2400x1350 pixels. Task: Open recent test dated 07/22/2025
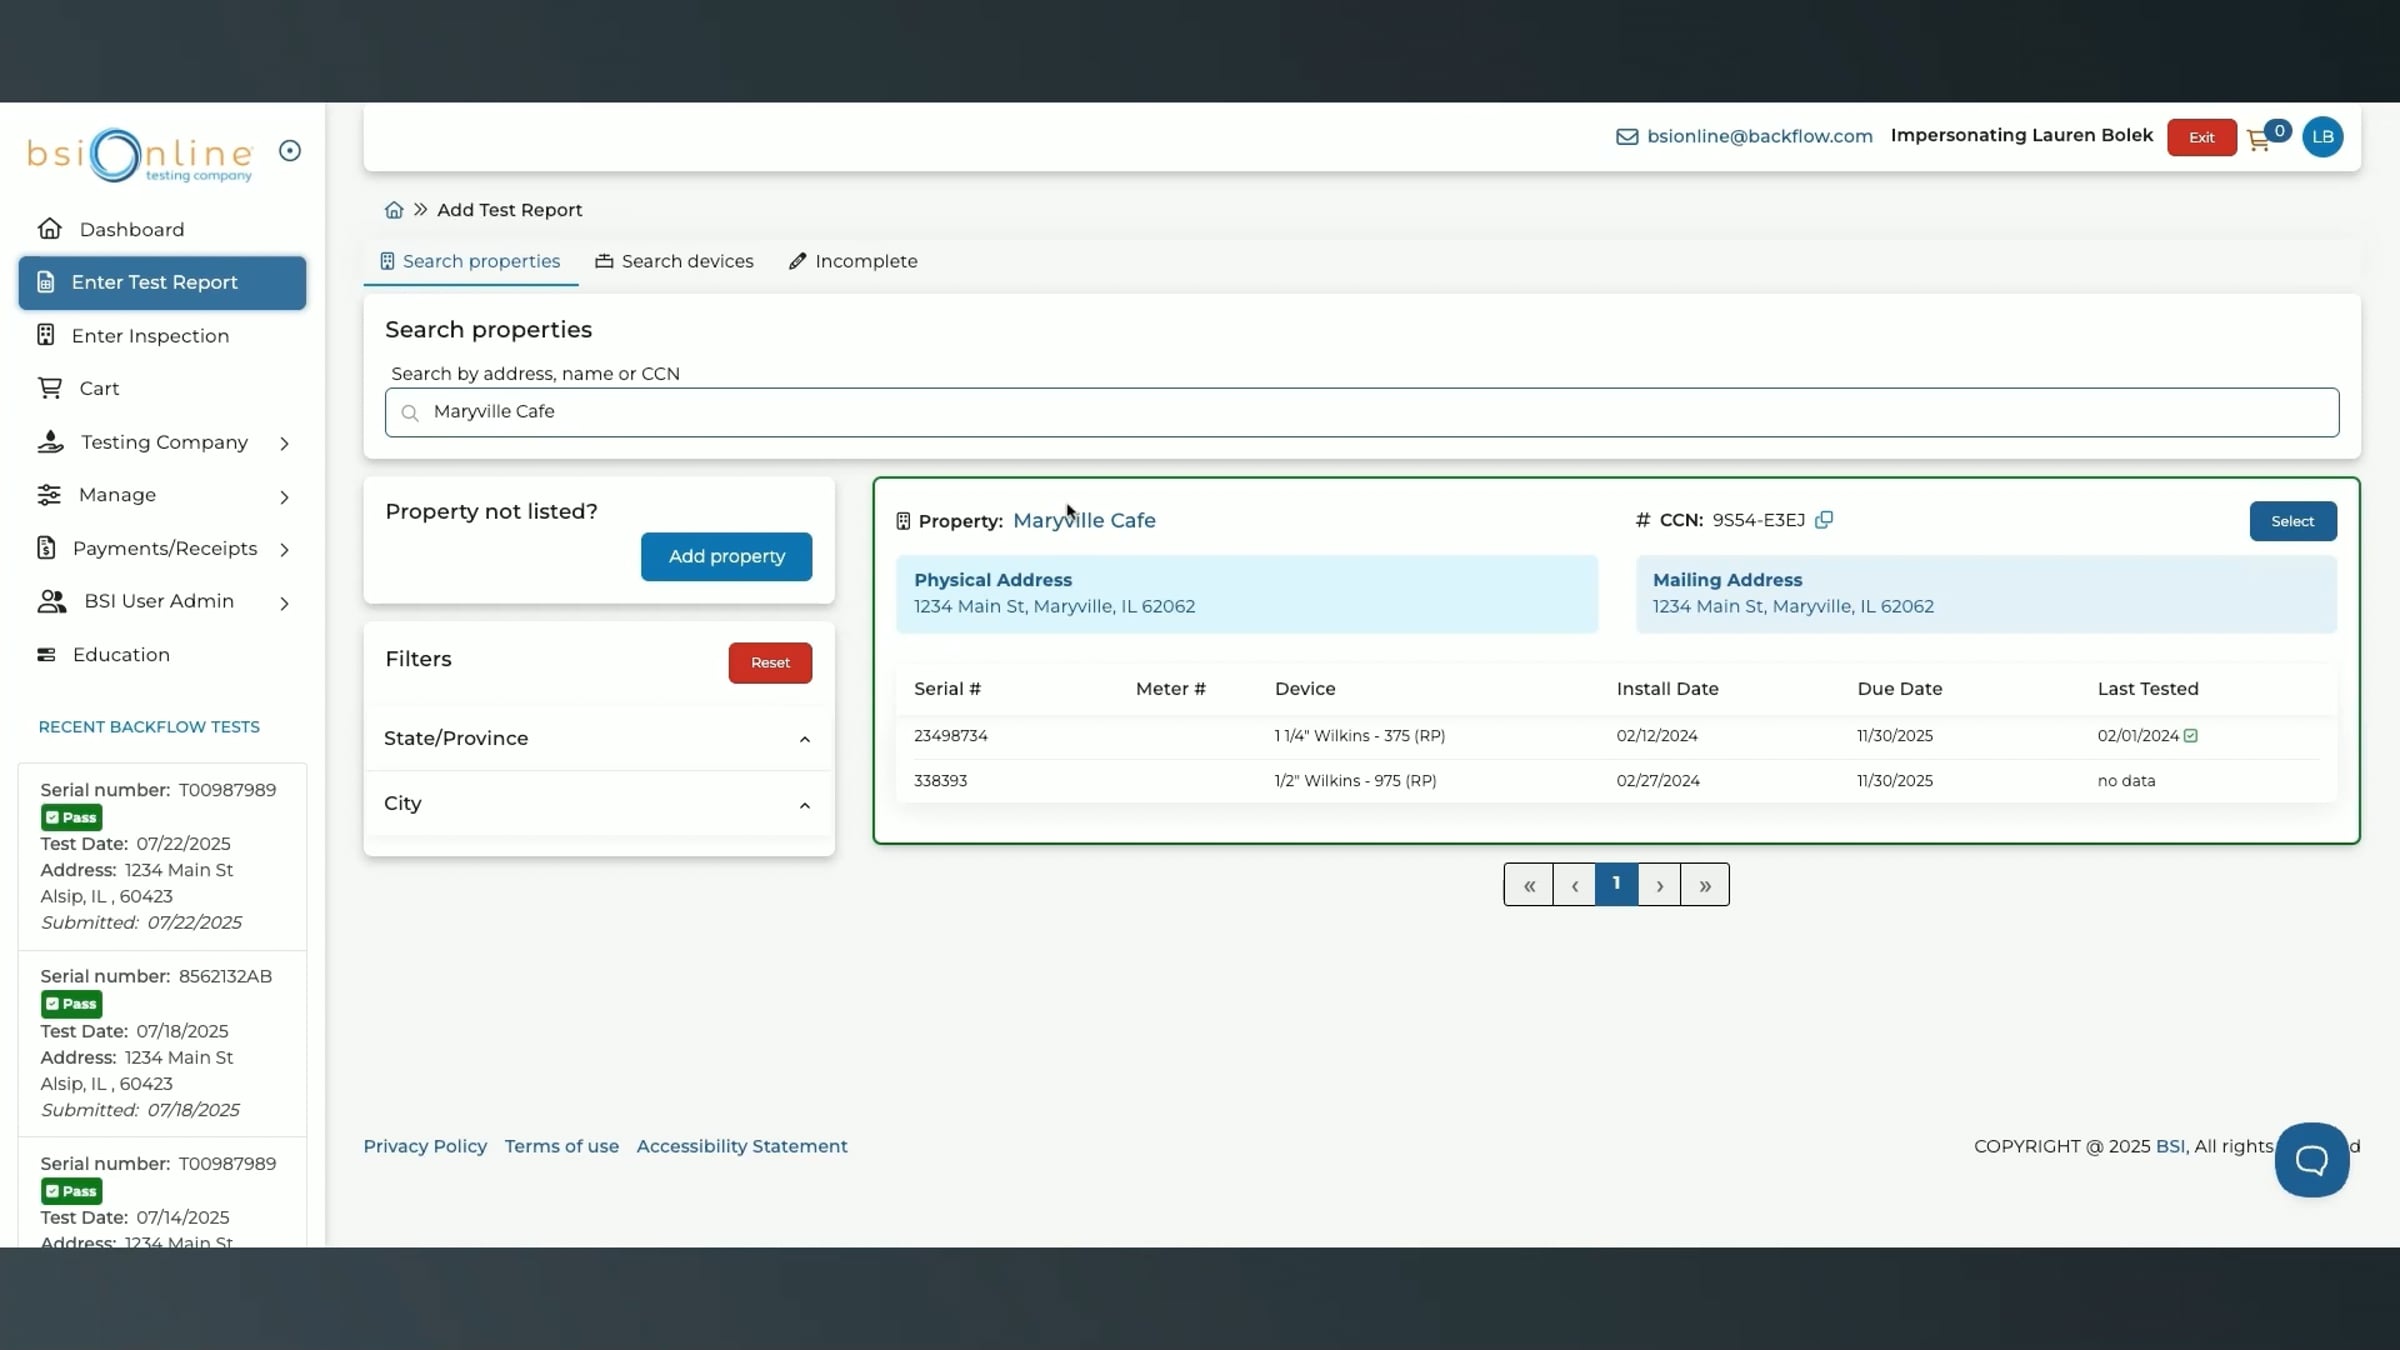point(162,857)
